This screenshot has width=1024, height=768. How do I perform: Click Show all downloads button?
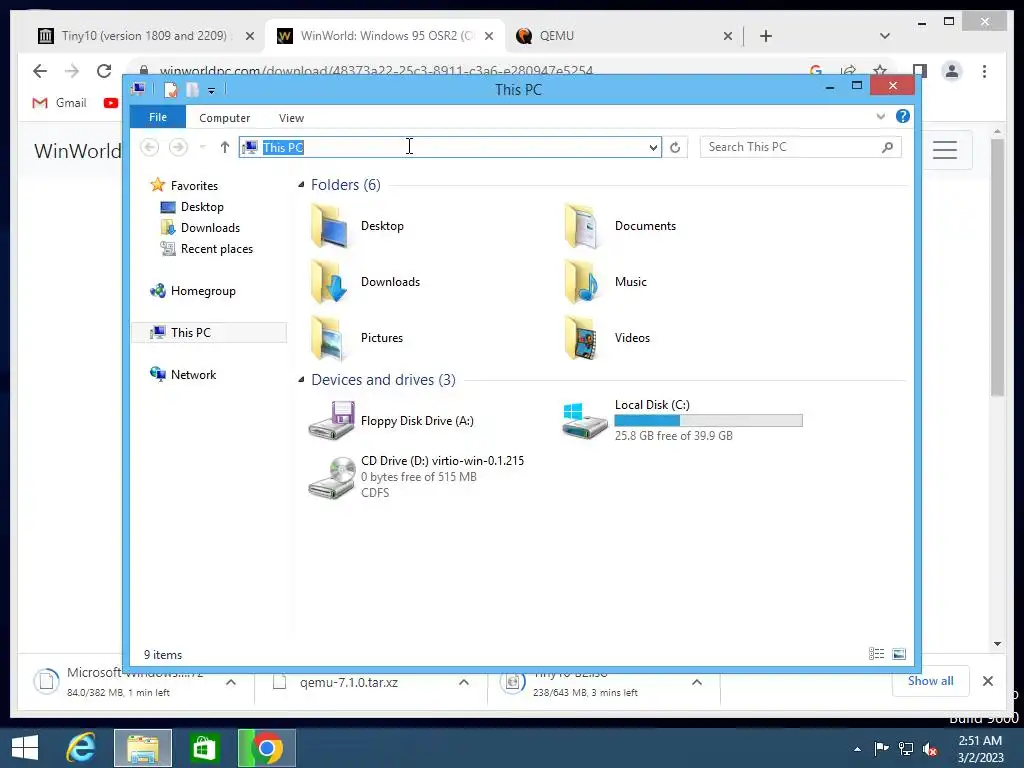click(930, 681)
